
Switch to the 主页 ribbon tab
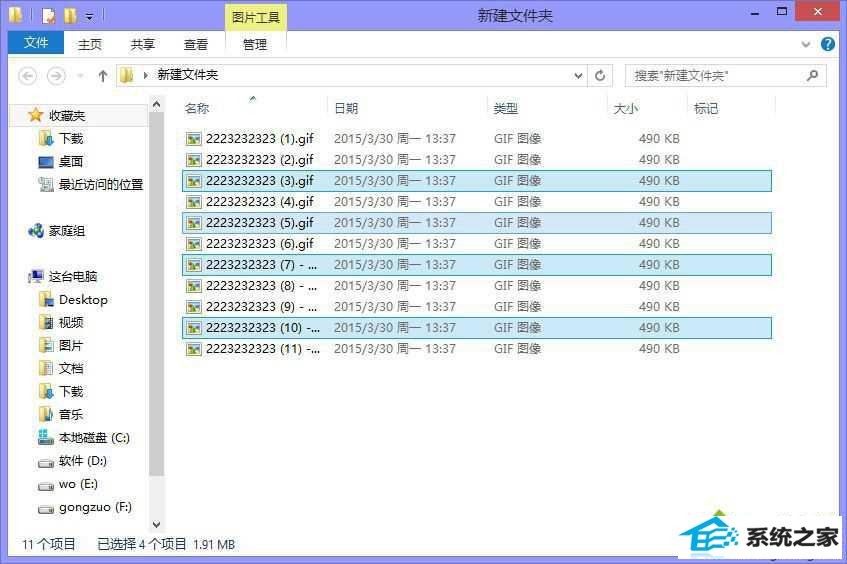click(90, 44)
